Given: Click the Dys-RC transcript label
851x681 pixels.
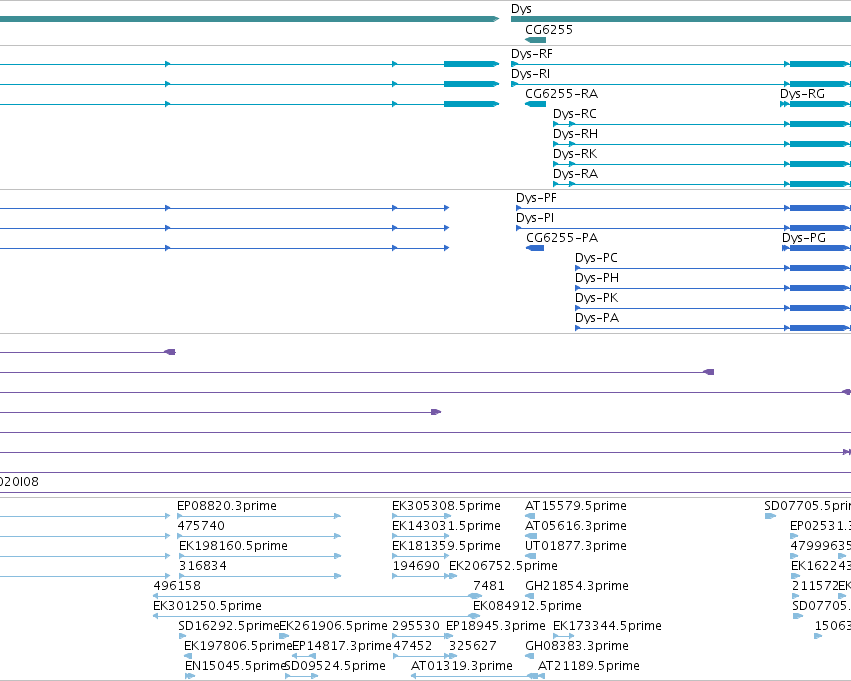Looking at the screenshot, I should tap(575, 114).
